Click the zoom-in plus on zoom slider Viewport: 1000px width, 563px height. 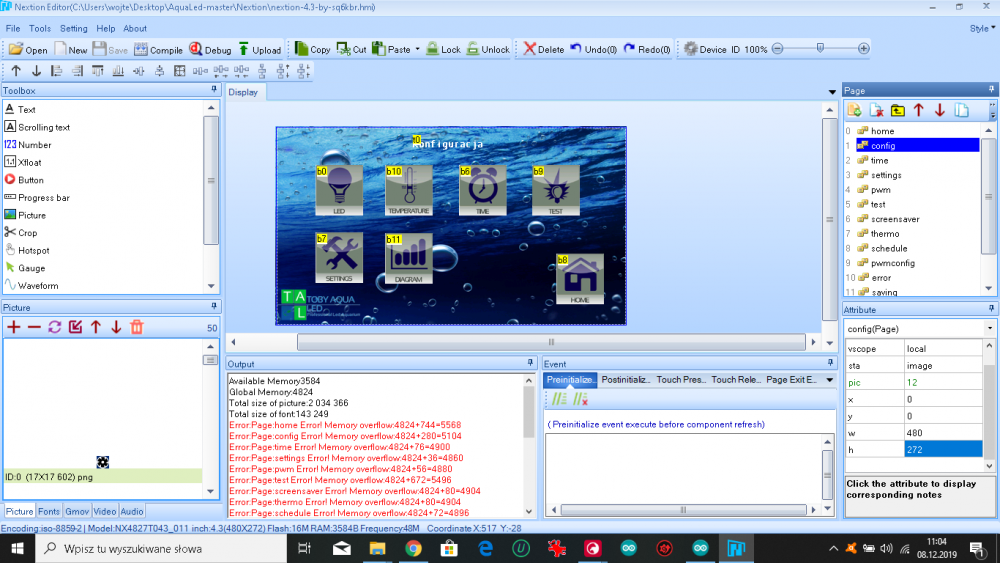click(x=864, y=49)
